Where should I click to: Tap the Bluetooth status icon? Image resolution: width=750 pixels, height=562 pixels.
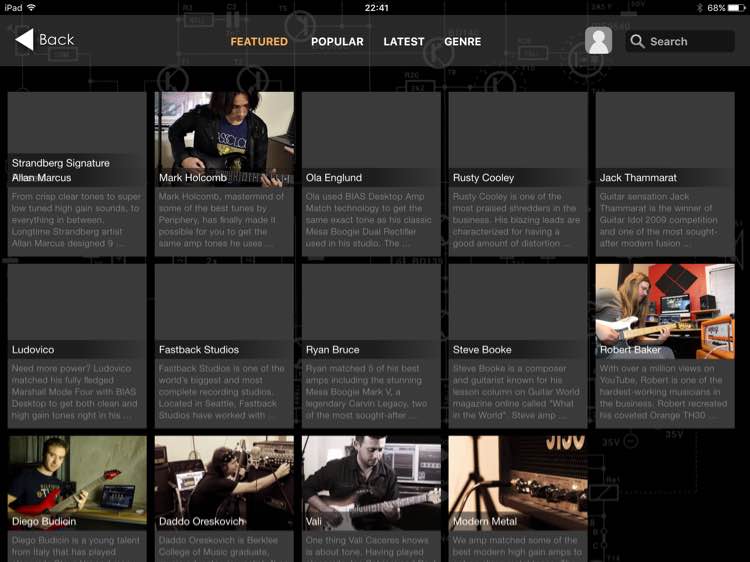point(699,8)
